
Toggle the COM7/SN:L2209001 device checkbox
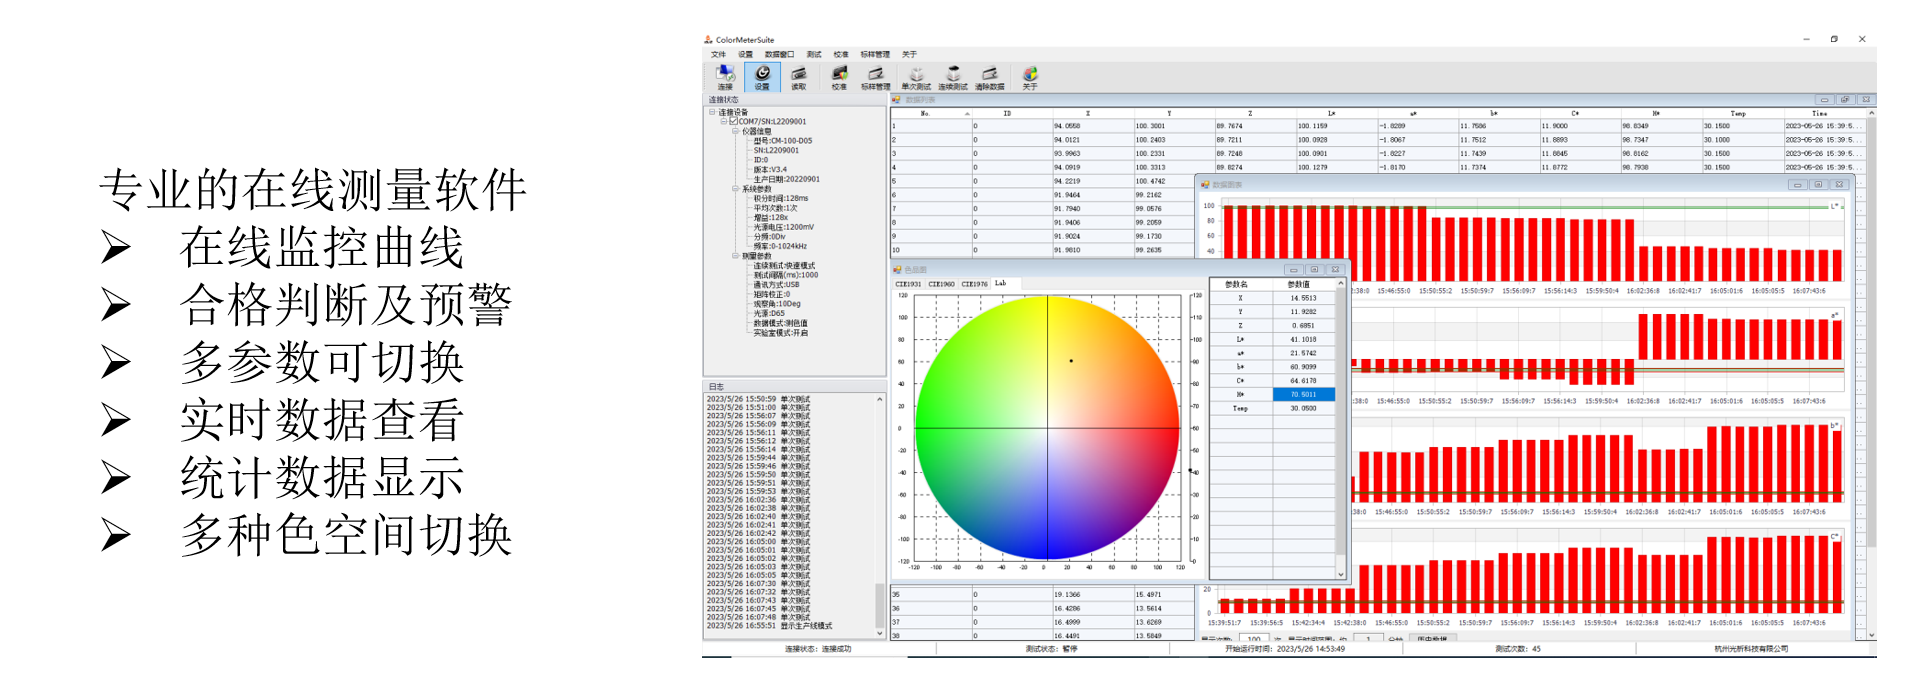733,122
